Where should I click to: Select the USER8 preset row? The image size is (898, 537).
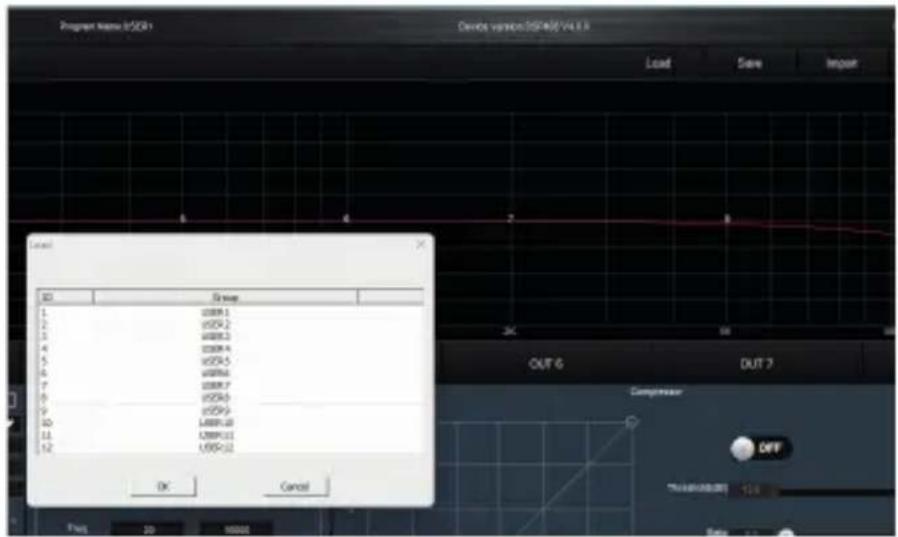[231, 398]
